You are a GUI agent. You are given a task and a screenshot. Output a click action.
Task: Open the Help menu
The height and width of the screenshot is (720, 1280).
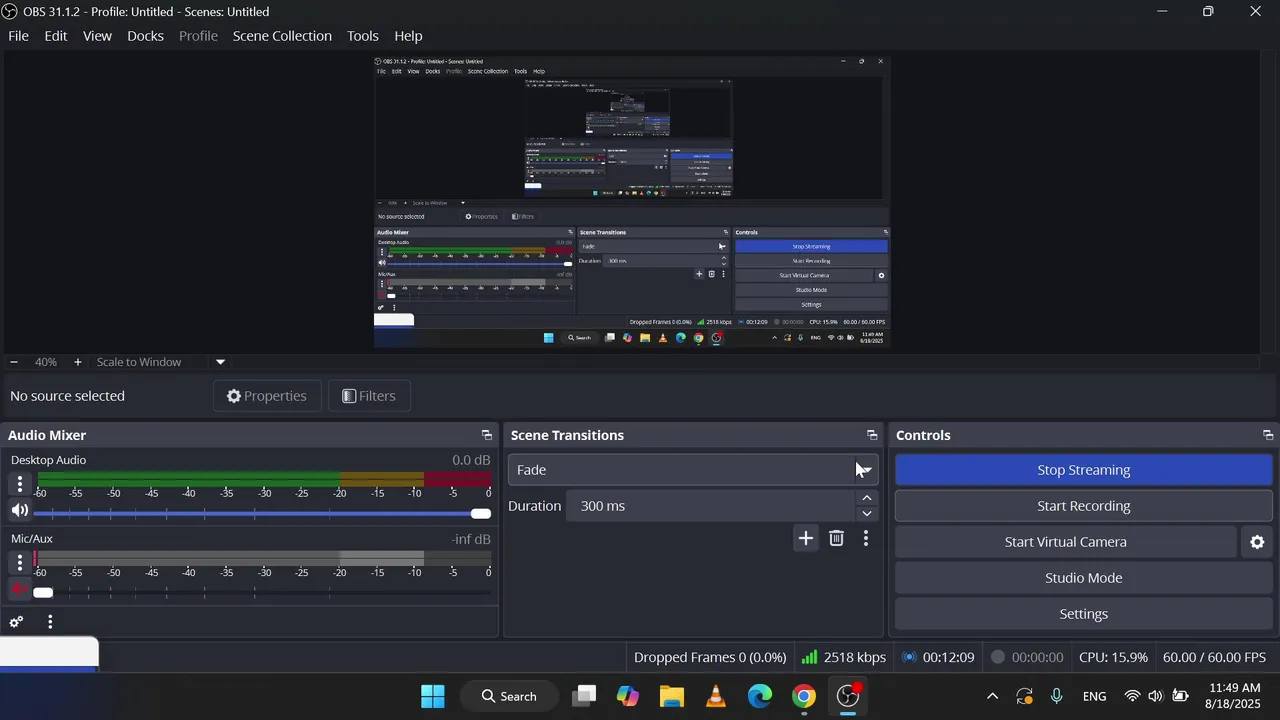click(x=408, y=36)
